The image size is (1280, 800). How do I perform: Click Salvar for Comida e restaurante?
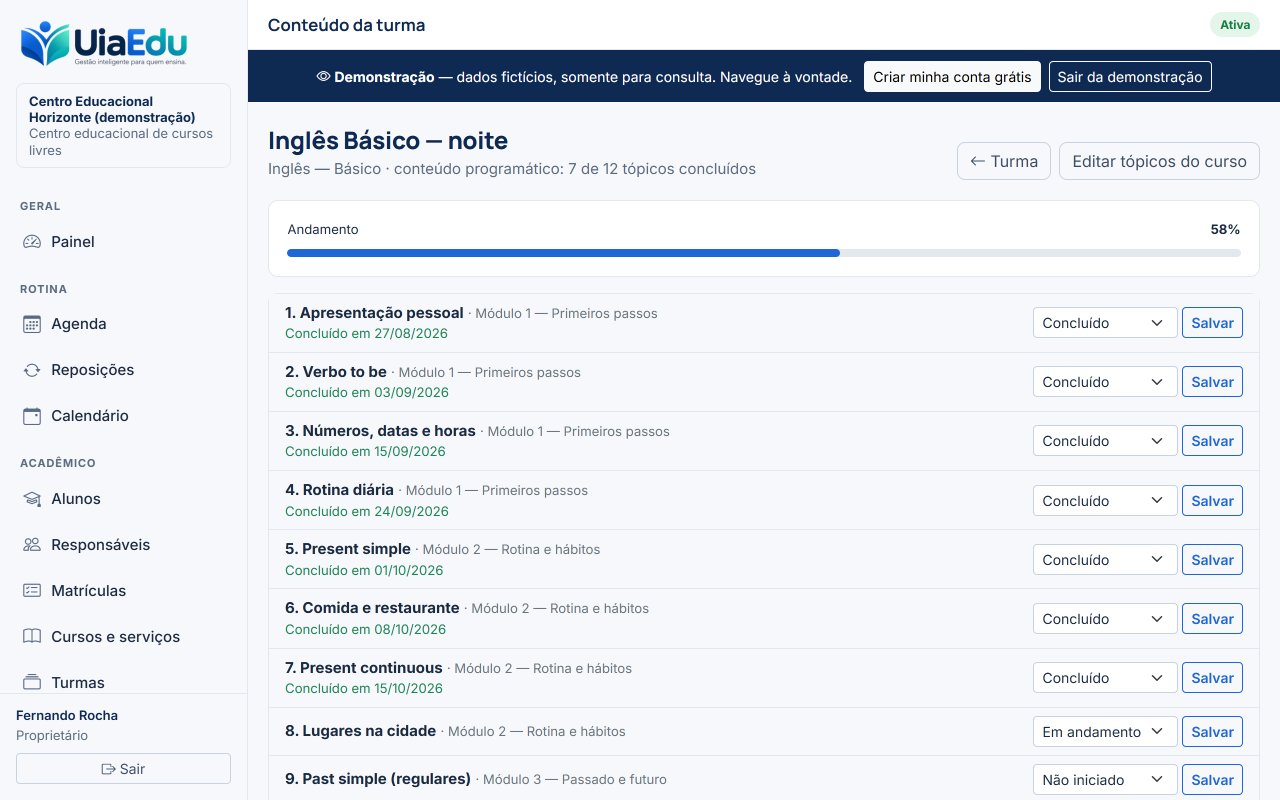tap(1212, 619)
